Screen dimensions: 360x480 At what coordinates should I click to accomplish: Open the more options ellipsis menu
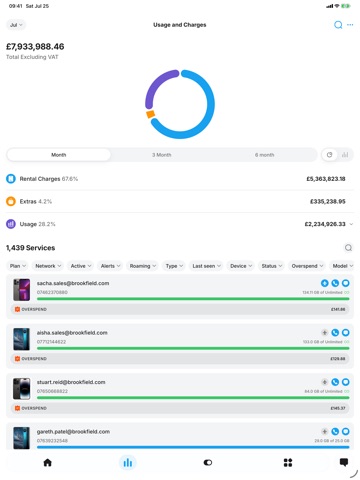[x=350, y=25]
